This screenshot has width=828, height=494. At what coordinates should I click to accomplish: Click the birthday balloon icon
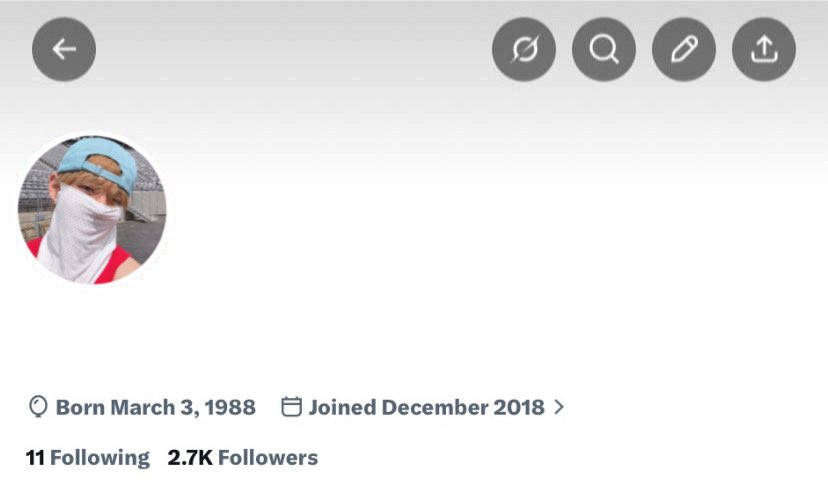[38, 407]
